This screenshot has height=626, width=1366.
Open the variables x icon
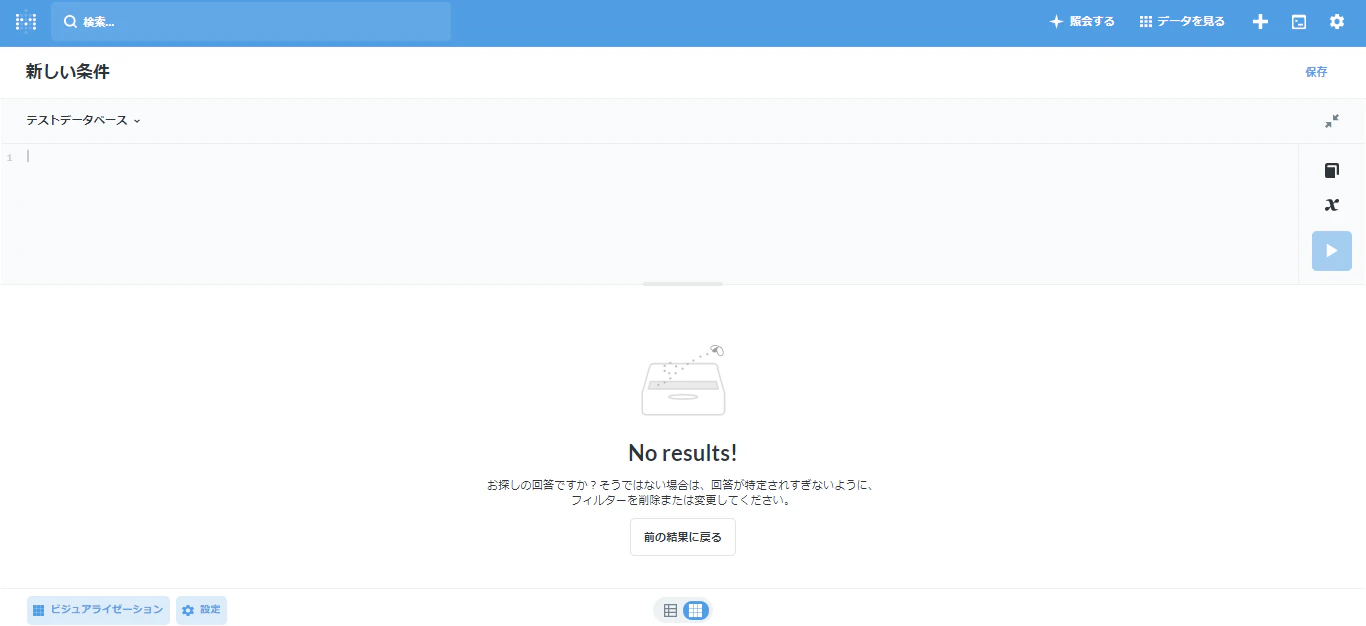[1332, 205]
